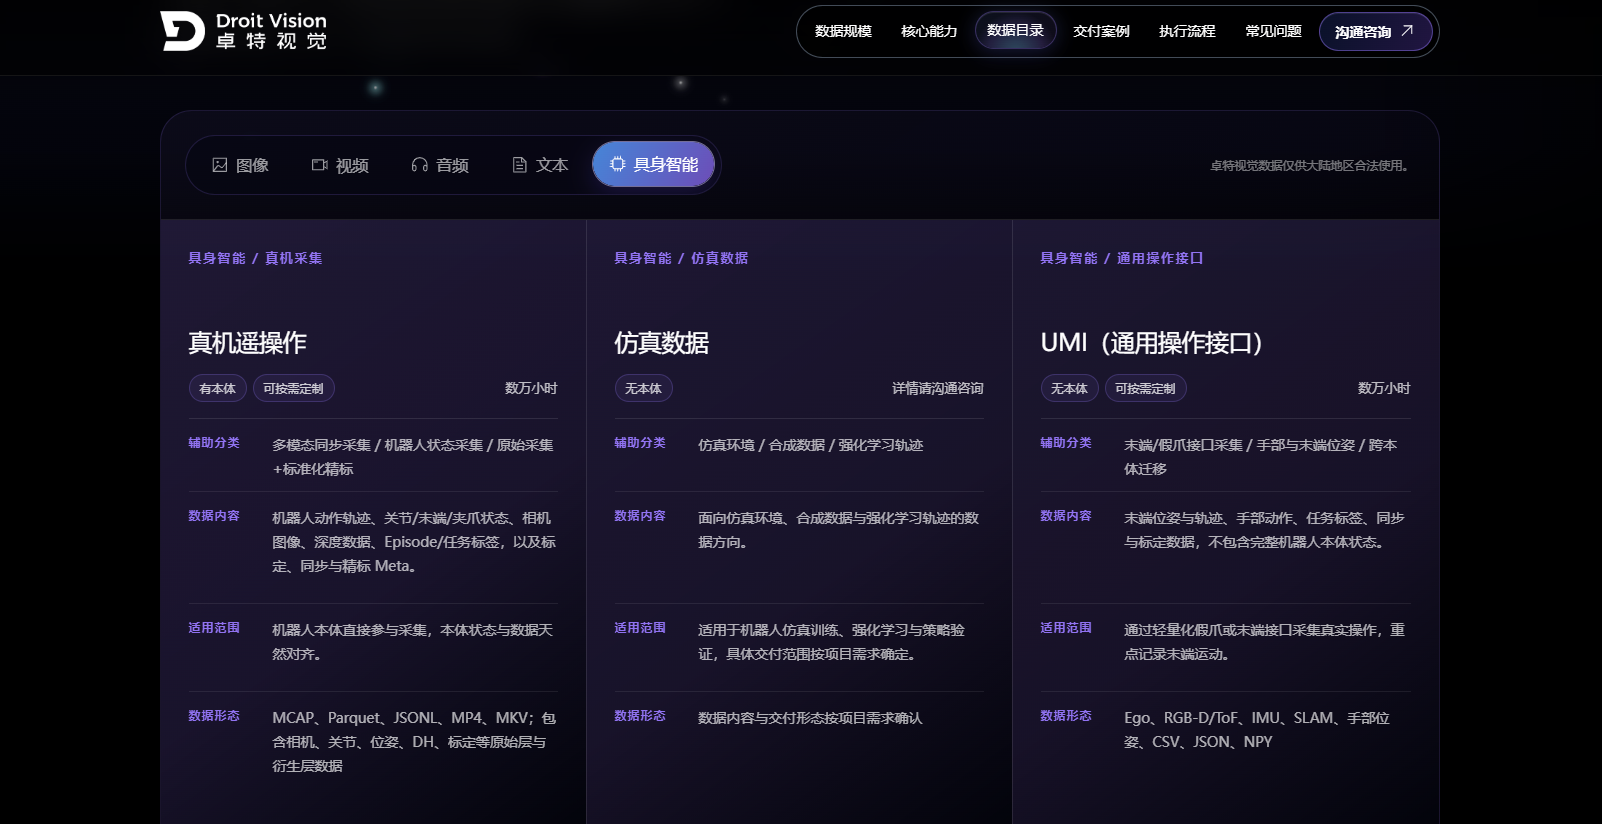This screenshot has height=824, width=1602.
Task: Go to 交付案例 in the navigation
Action: point(1101,31)
